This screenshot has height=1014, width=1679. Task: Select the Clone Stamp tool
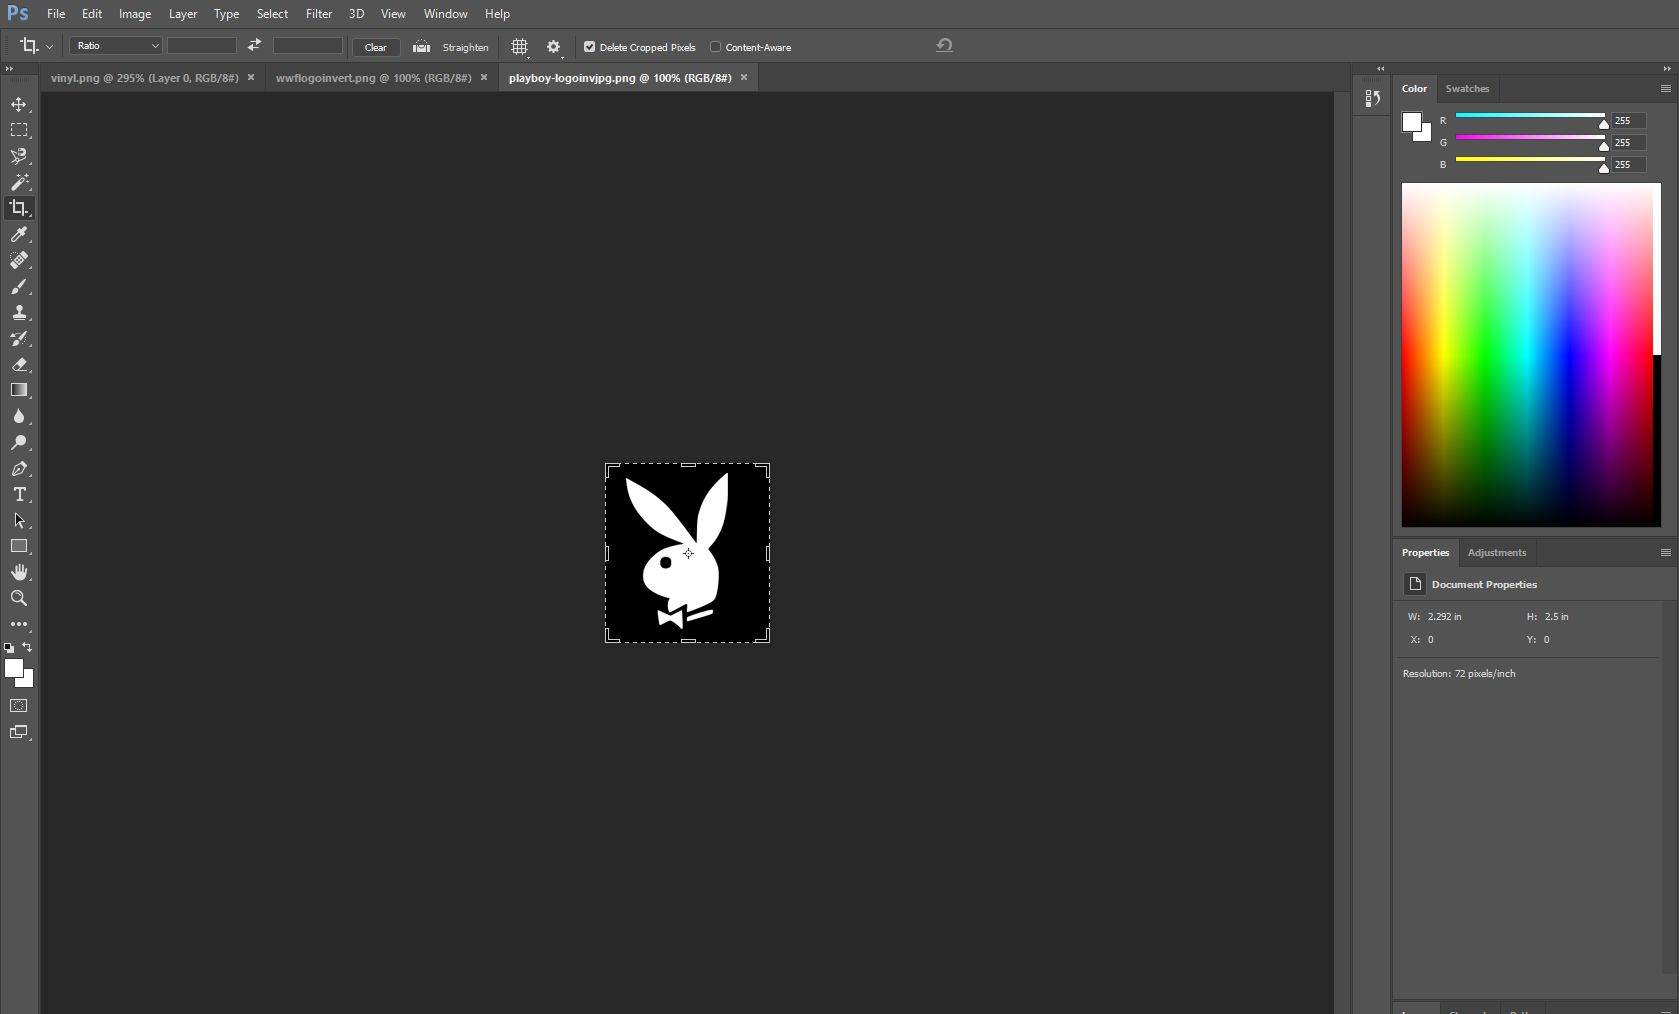pyautogui.click(x=19, y=312)
